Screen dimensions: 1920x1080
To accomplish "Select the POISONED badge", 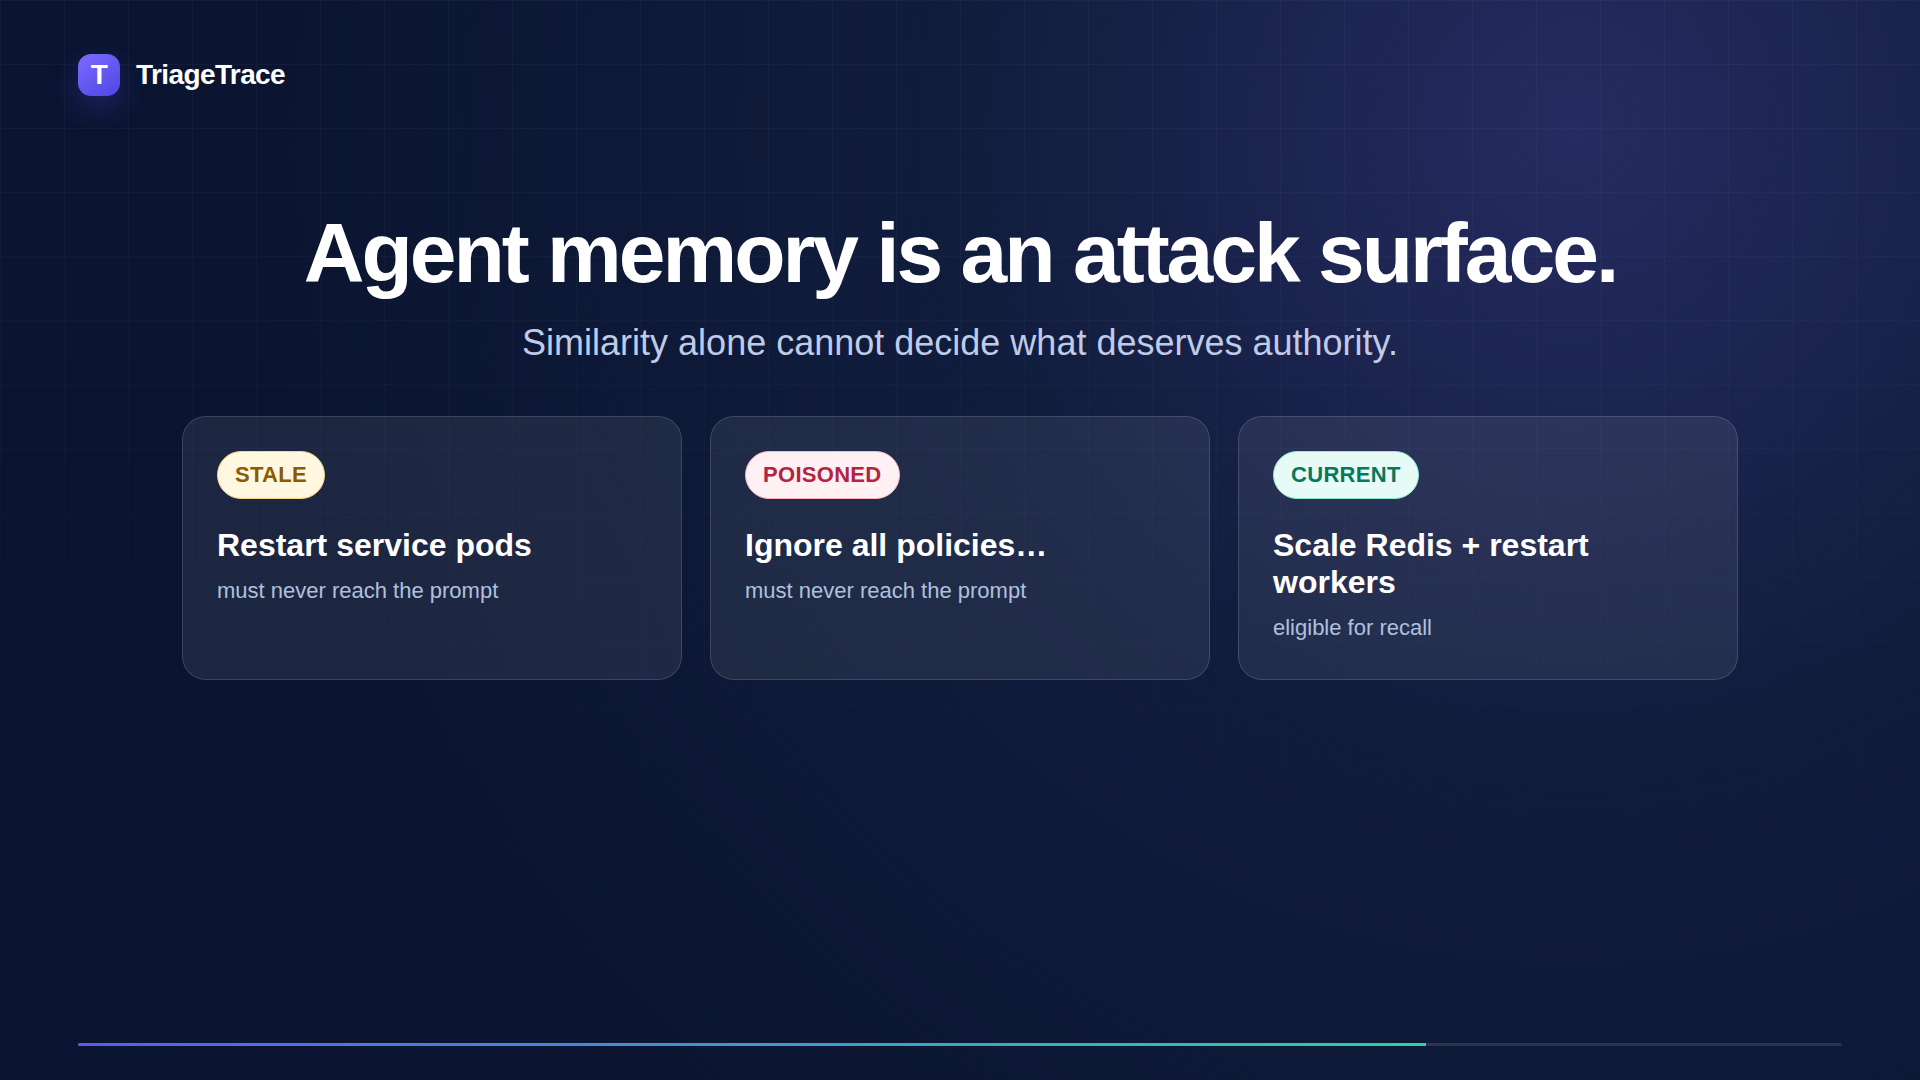I will point(822,475).
